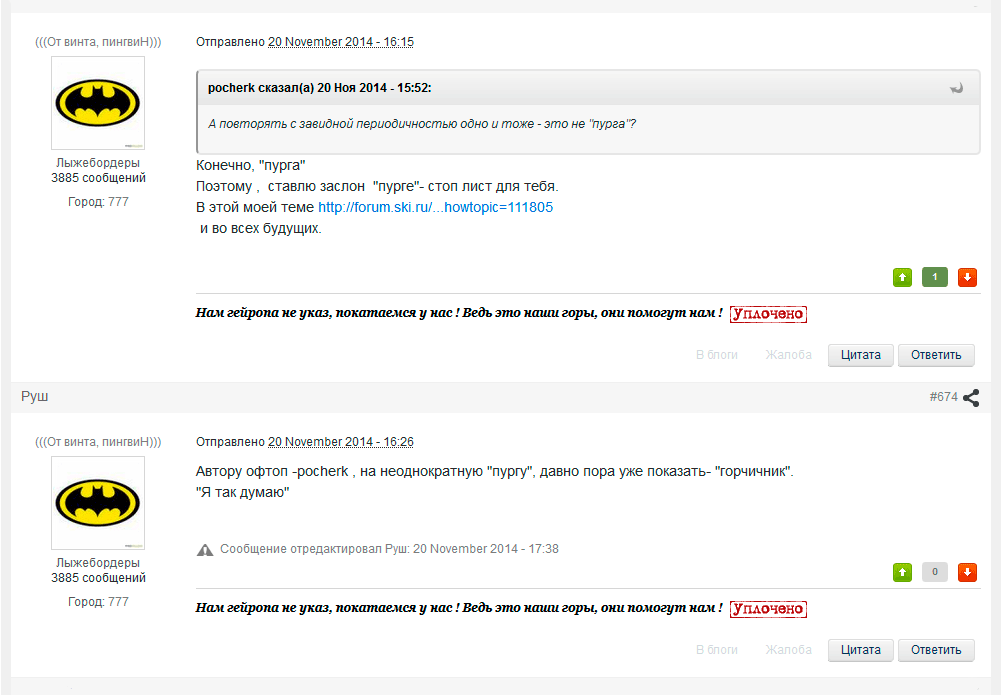Add post #674 to blogs via В блоги
The width and height of the screenshot is (1005, 695).
pyautogui.click(x=717, y=649)
